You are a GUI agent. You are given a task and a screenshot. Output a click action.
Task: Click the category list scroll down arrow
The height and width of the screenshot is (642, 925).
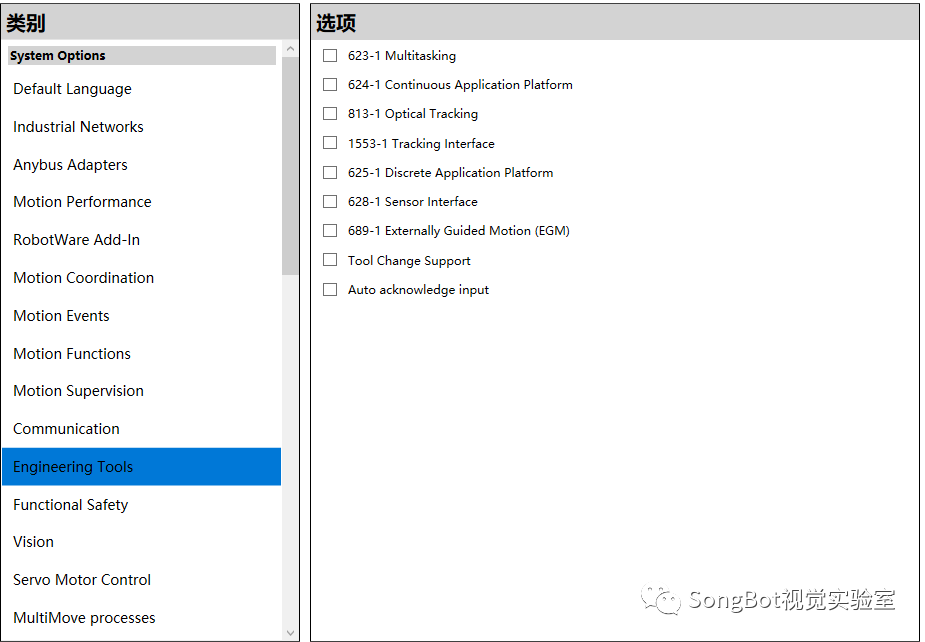coord(290,633)
